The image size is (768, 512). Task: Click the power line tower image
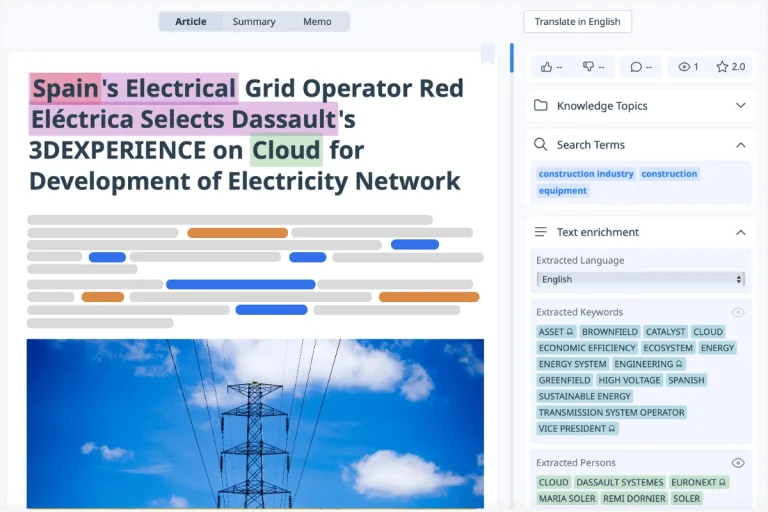point(255,423)
